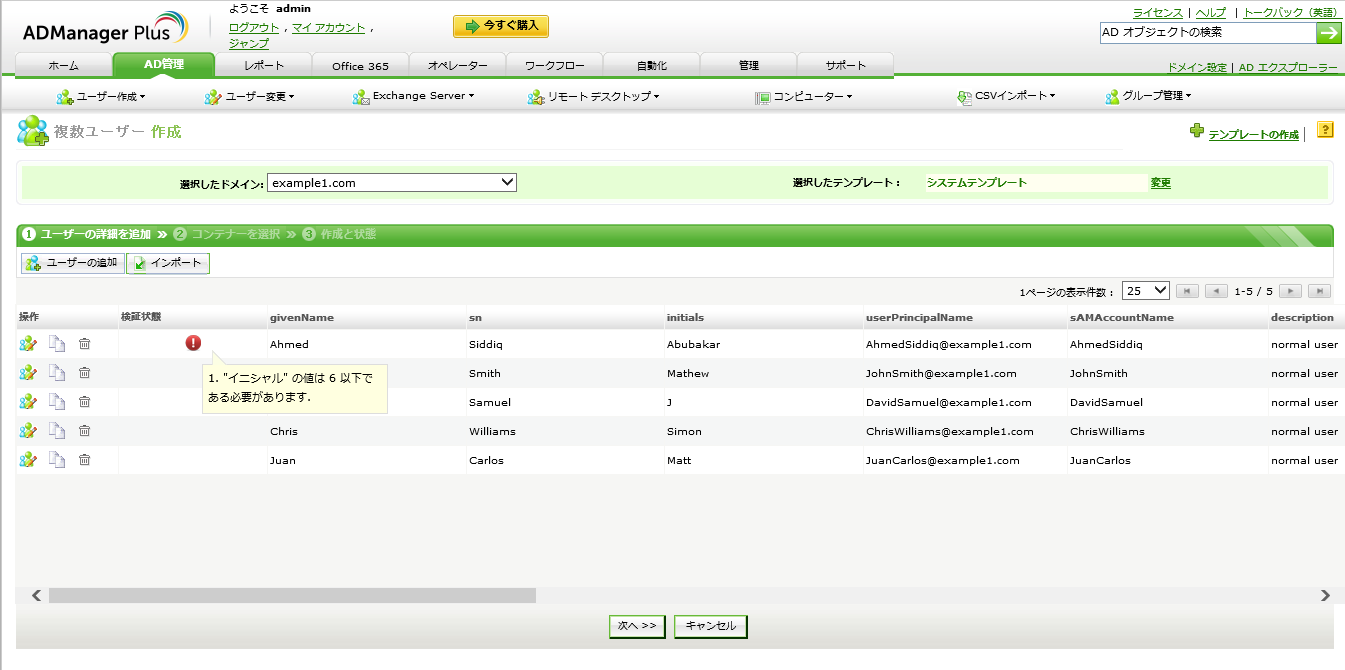Delete the DavidSamuel user row
This screenshot has height=670, width=1345.
(85, 402)
